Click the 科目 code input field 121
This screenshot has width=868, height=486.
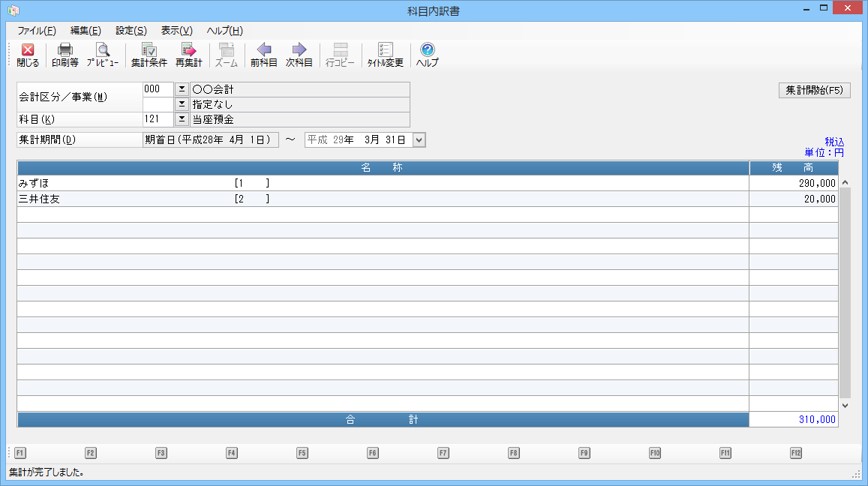click(157, 119)
